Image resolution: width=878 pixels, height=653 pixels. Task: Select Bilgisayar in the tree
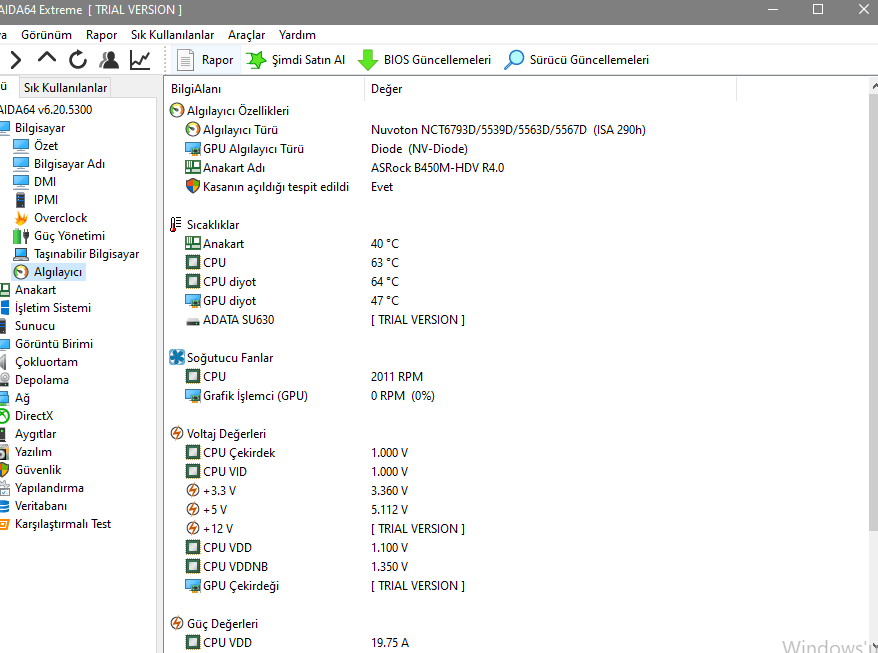40,128
